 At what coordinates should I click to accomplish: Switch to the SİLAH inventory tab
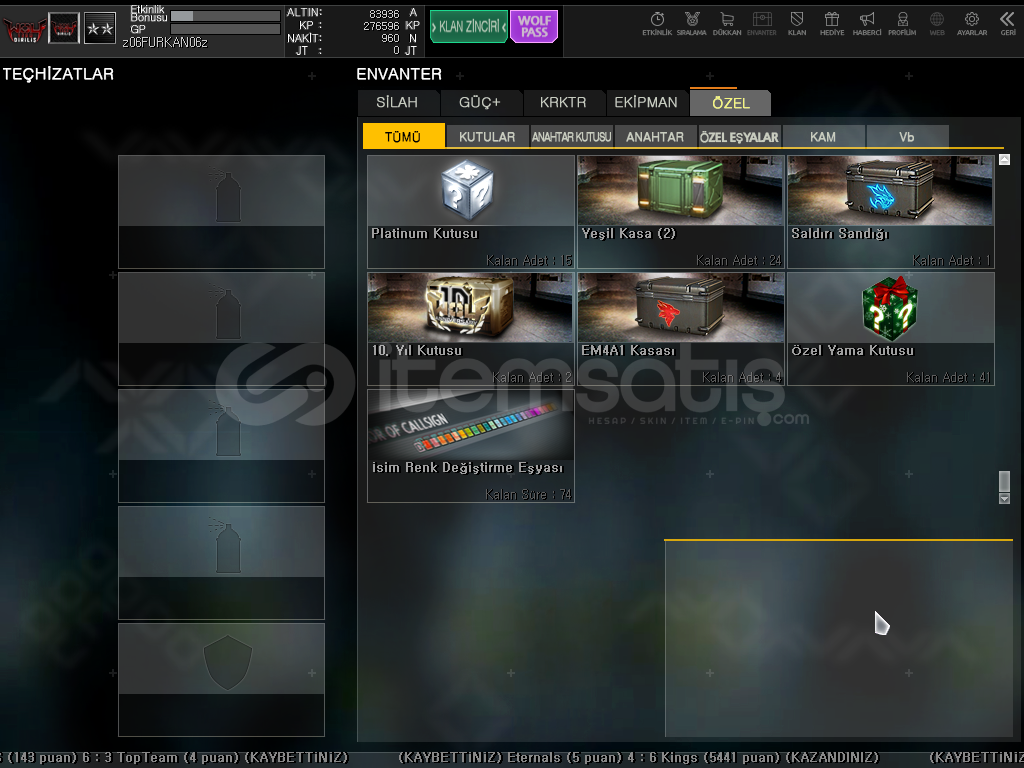pyautogui.click(x=397, y=103)
